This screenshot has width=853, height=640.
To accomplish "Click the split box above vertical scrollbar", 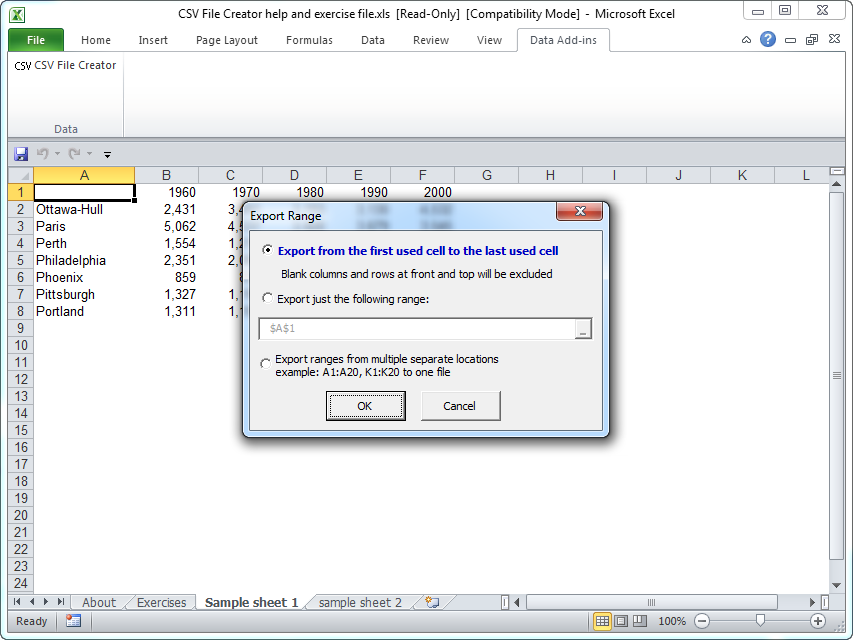I will [x=837, y=171].
